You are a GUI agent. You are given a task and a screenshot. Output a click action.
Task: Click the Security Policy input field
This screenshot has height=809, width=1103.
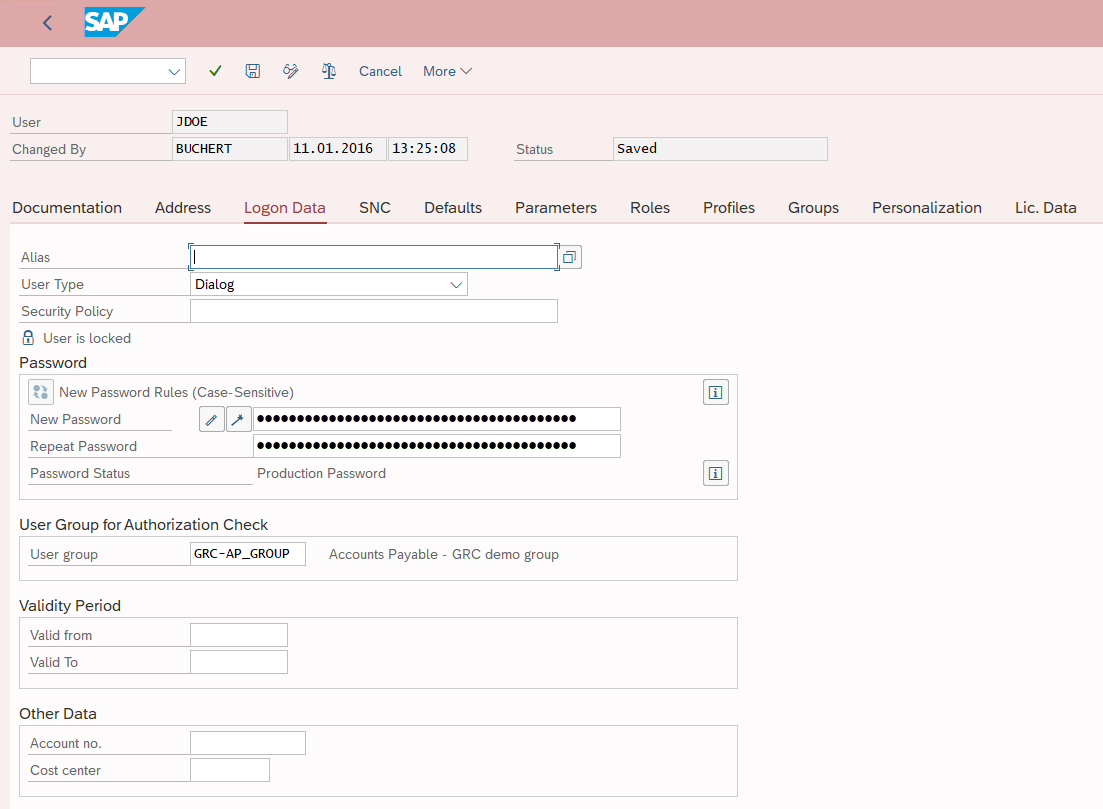point(374,311)
